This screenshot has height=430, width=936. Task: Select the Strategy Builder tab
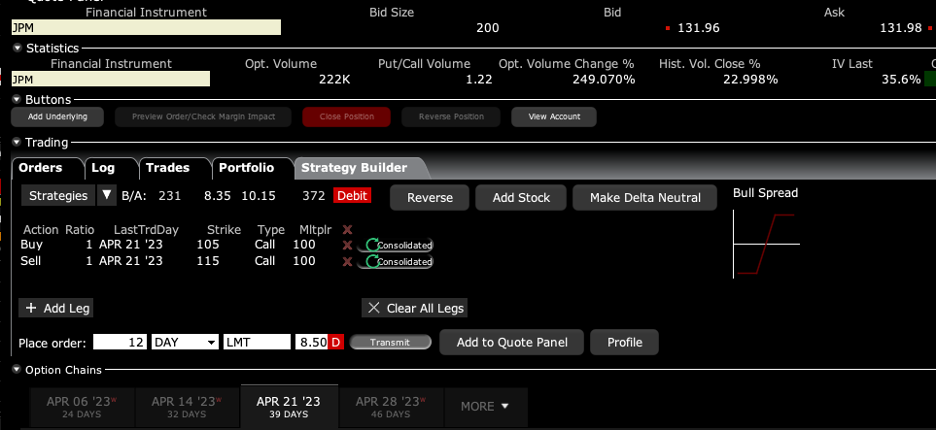354,168
